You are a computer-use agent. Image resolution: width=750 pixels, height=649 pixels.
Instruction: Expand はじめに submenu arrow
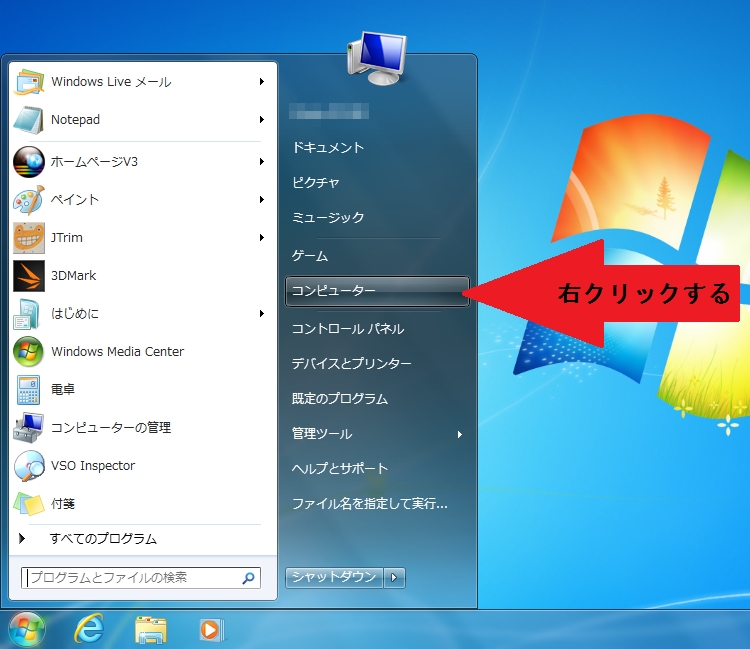(x=262, y=313)
